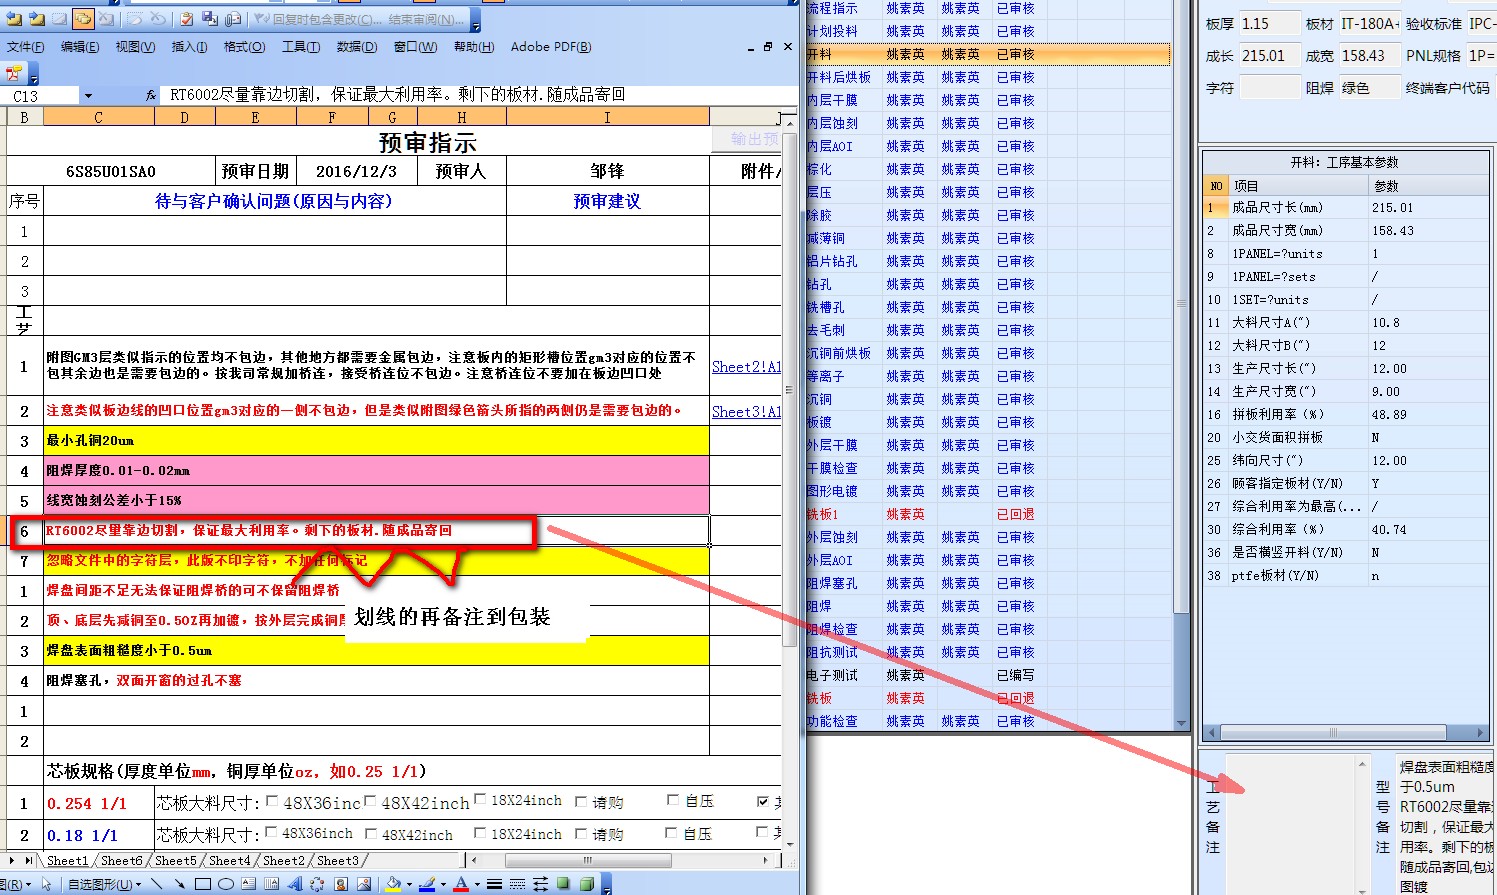This screenshot has height=895, width=1497.
Task: Click the create Outlook task icon
Action: click(186, 19)
